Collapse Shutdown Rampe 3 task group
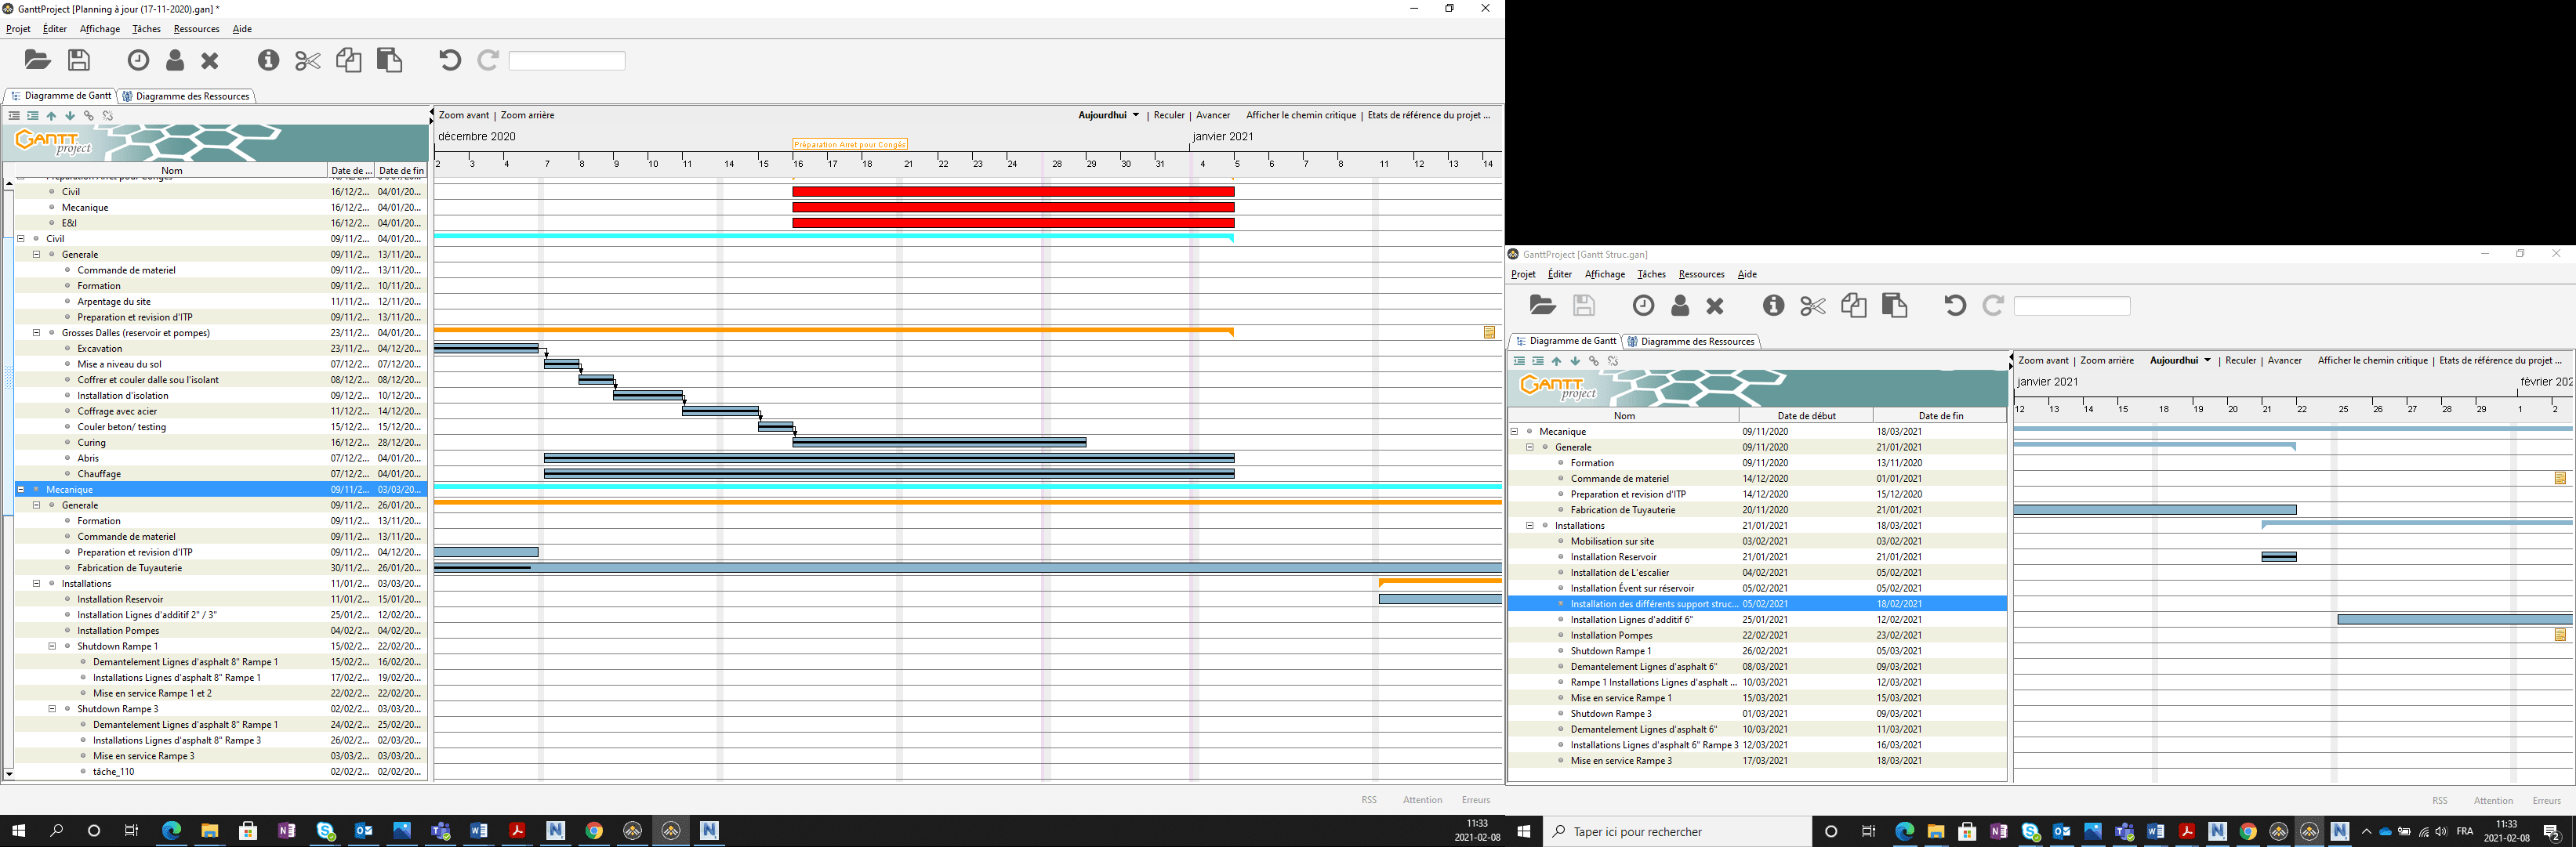Viewport: 2576px width, 847px height. point(52,709)
